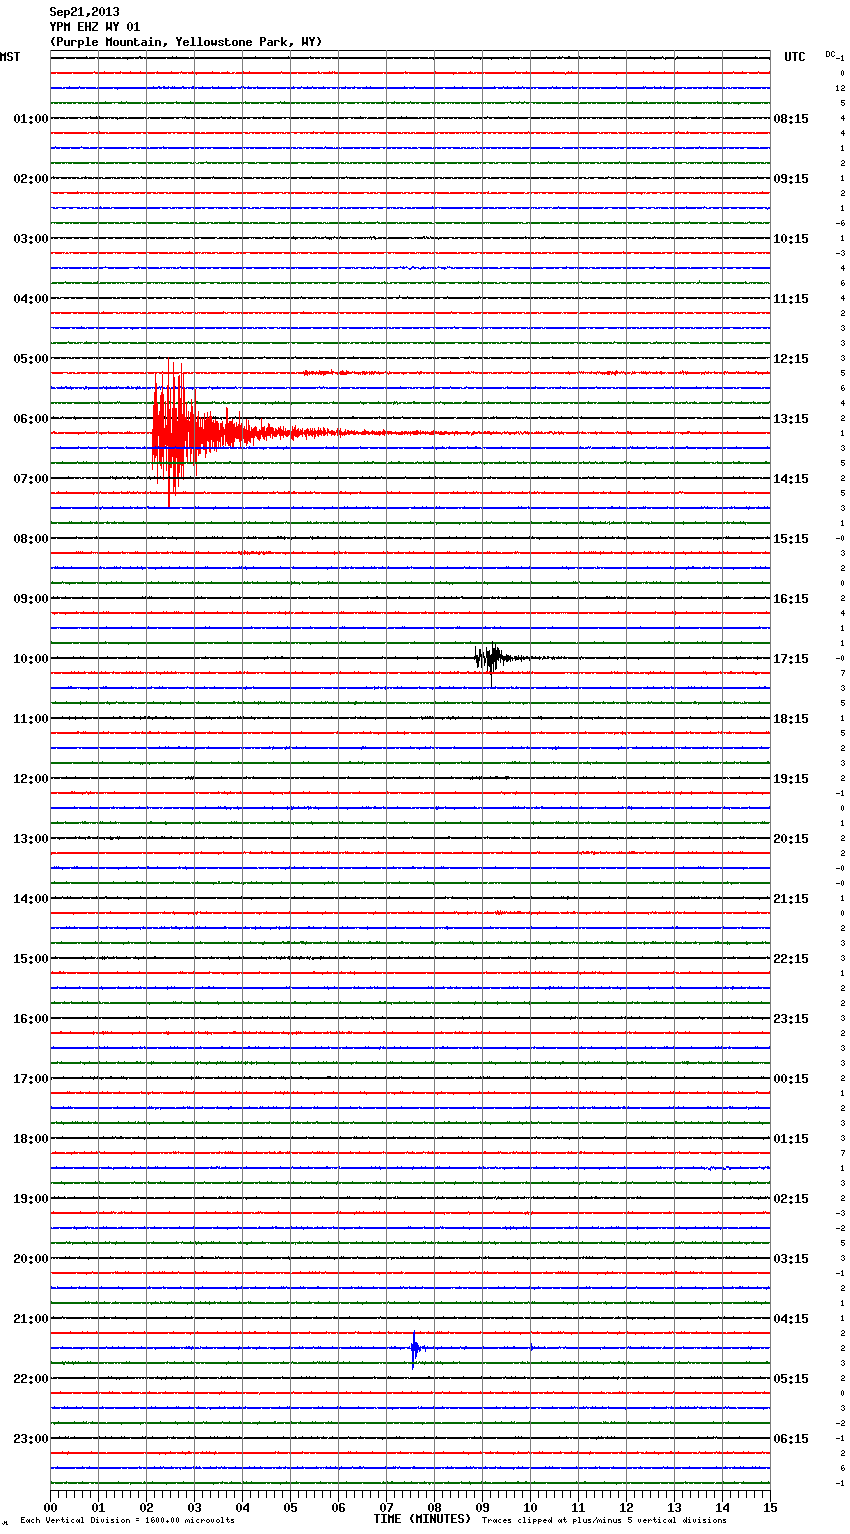Click the black seismic event near 10:00
The height and width of the screenshot is (1534, 850).
[x=491, y=658]
